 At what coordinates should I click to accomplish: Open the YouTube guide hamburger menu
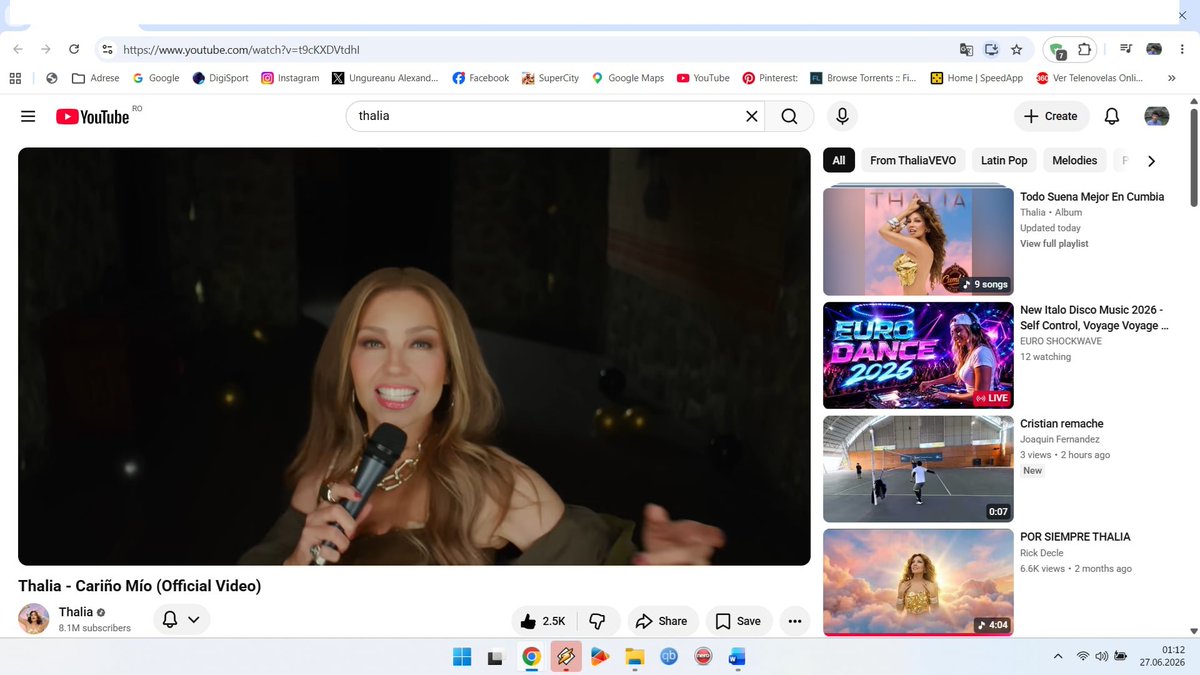(28, 116)
